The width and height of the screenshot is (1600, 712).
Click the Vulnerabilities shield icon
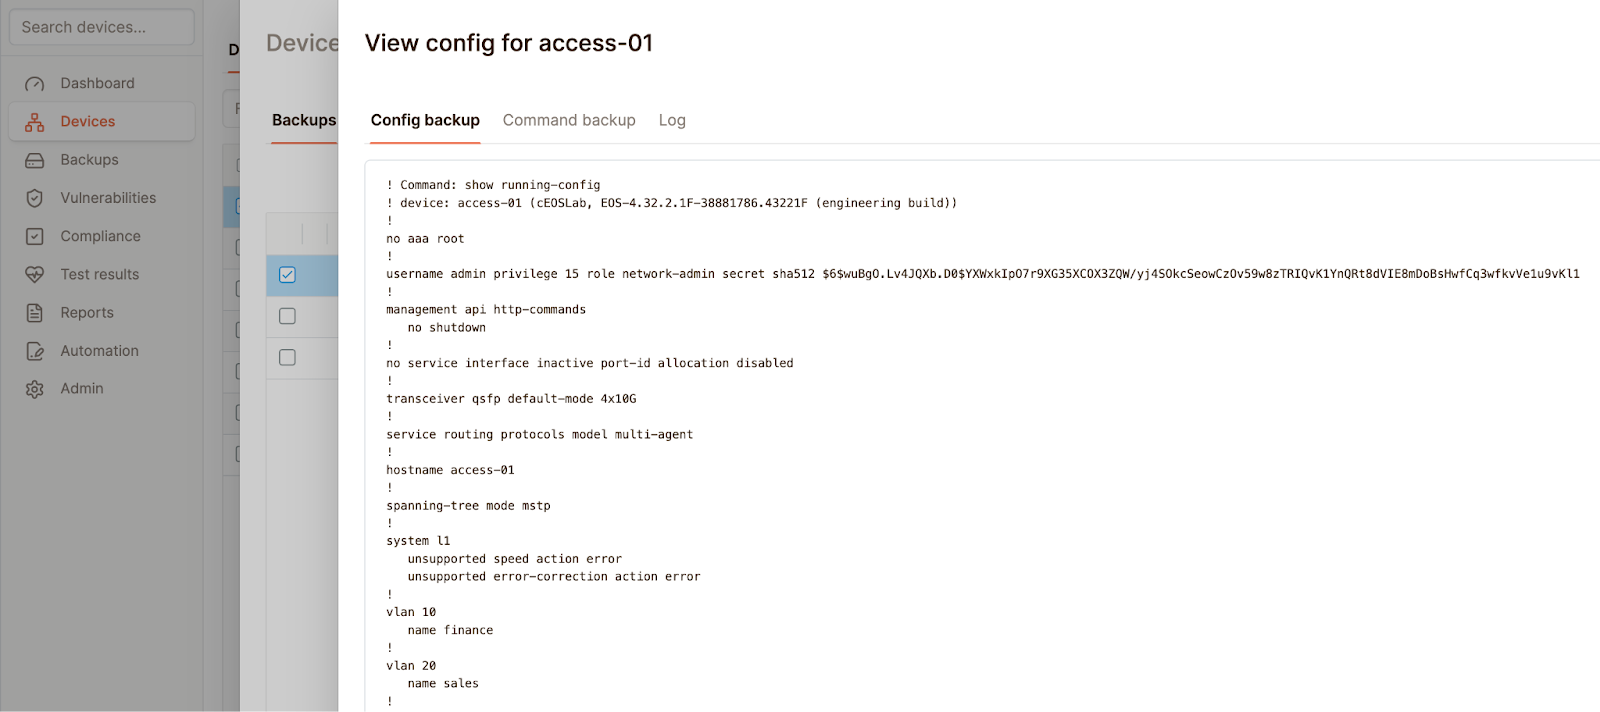35,198
